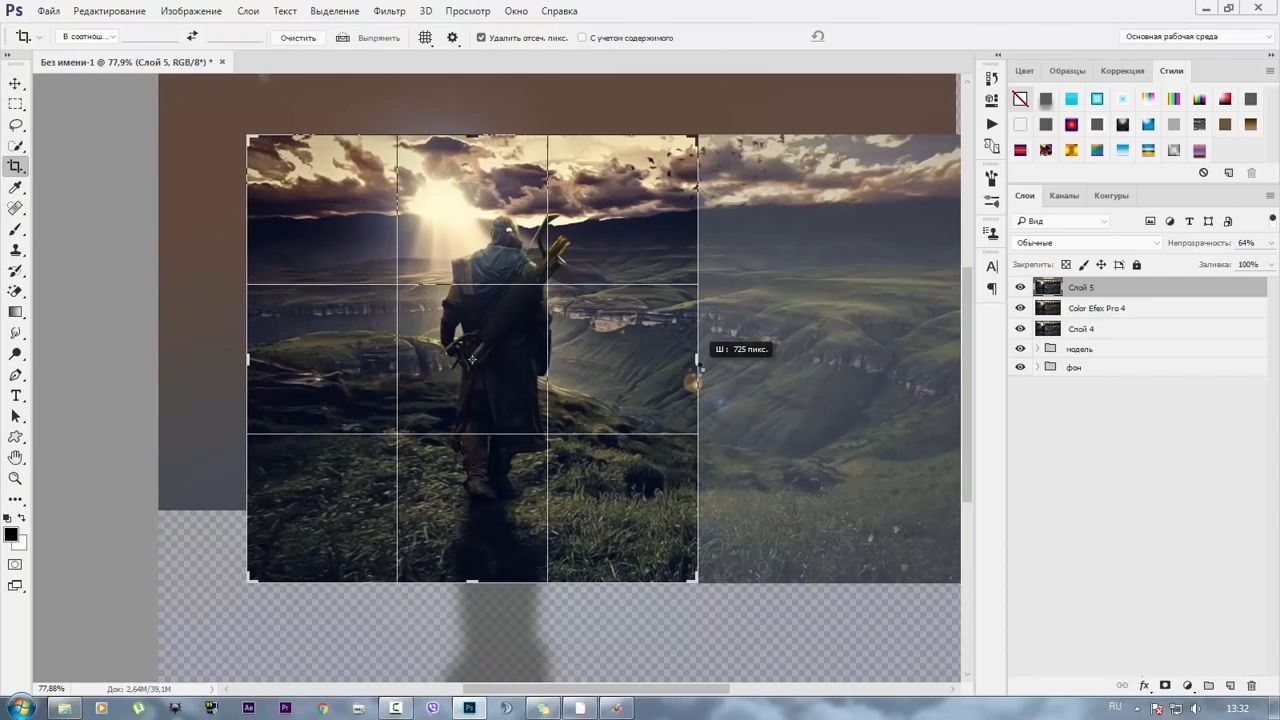This screenshot has height=720, width=1280.
Task: Open the Paragraph panel icon
Action: click(991, 289)
